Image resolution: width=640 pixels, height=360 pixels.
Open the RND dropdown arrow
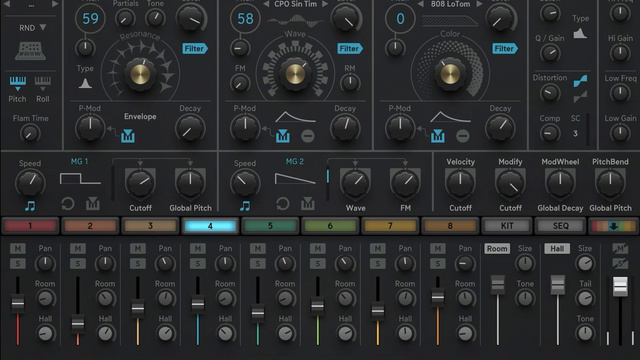(42, 28)
